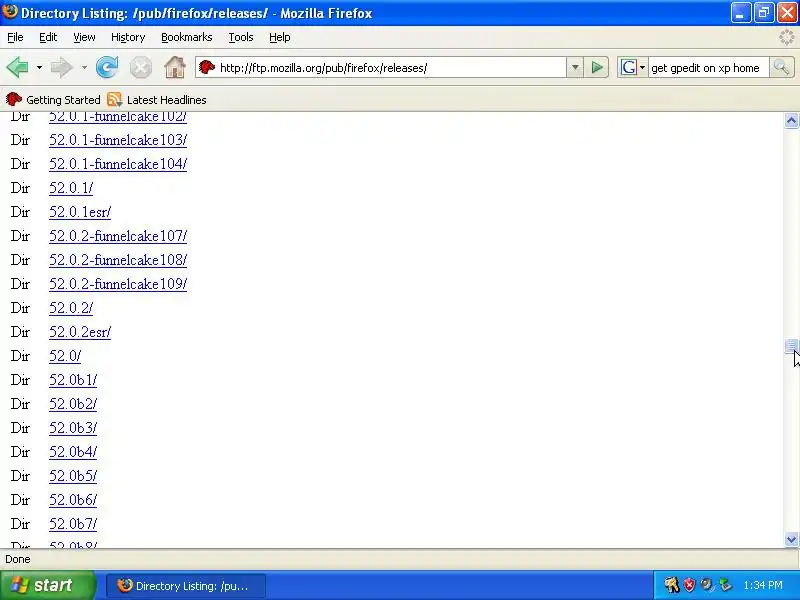The image size is (800, 600).
Task: Go to the Home page icon
Action: (174, 67)
